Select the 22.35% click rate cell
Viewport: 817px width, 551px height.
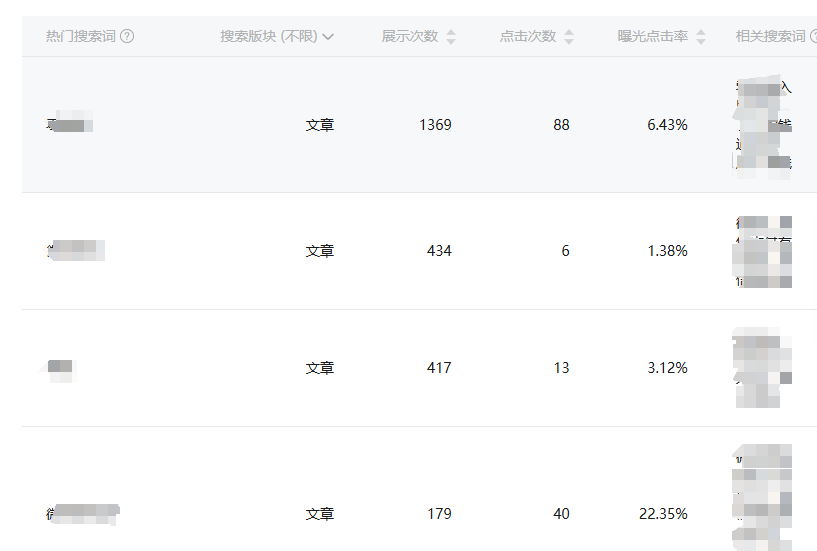tap(663, 513)
